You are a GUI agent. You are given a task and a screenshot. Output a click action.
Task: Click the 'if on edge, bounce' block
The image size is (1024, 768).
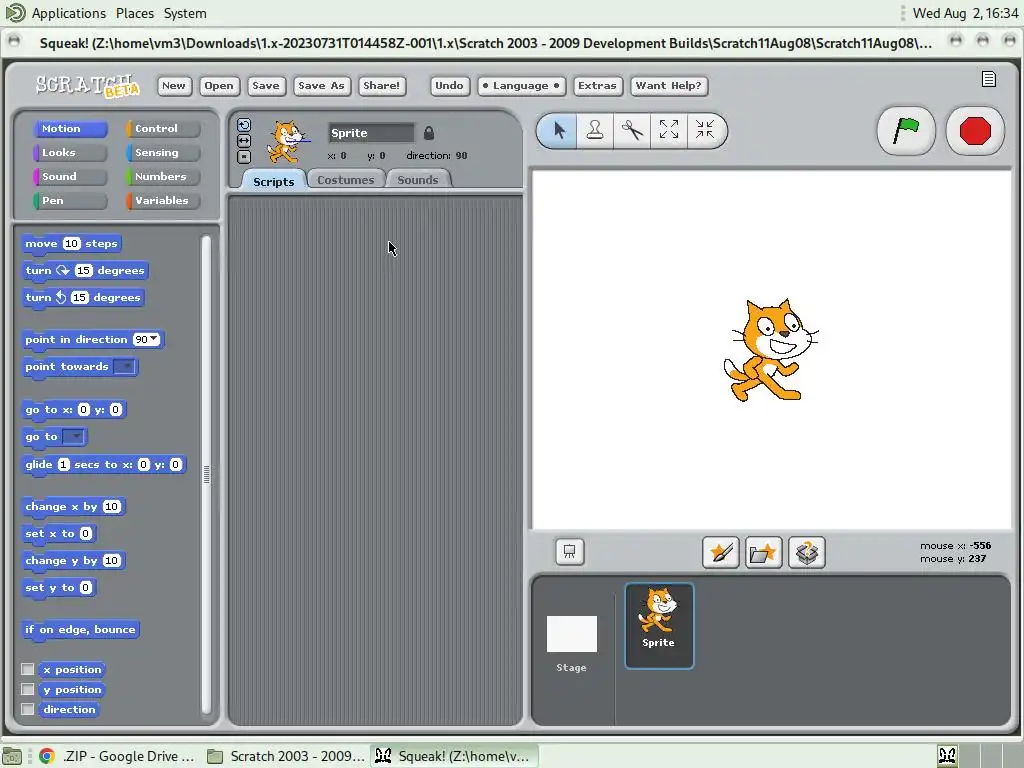[80, 630]
